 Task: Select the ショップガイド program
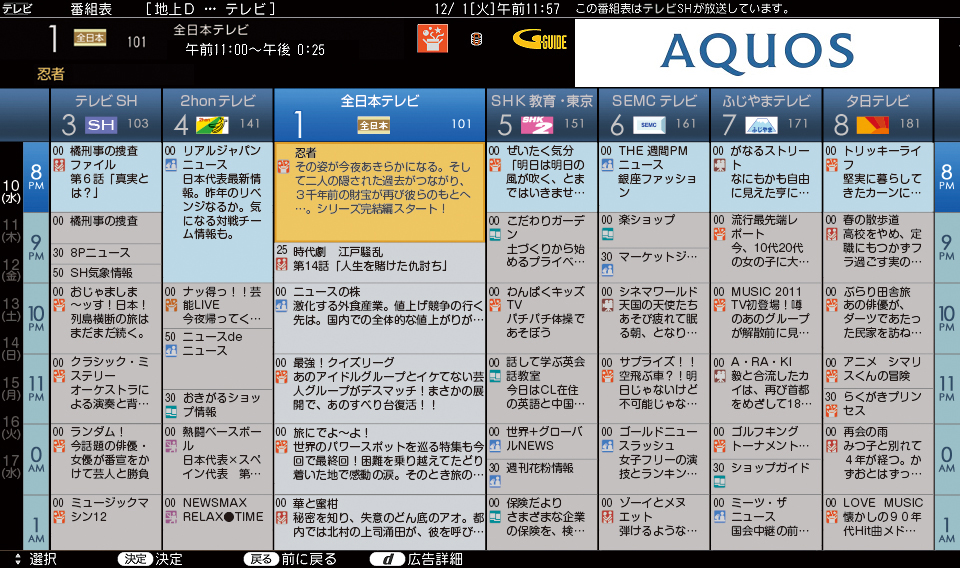coord(766,476)
